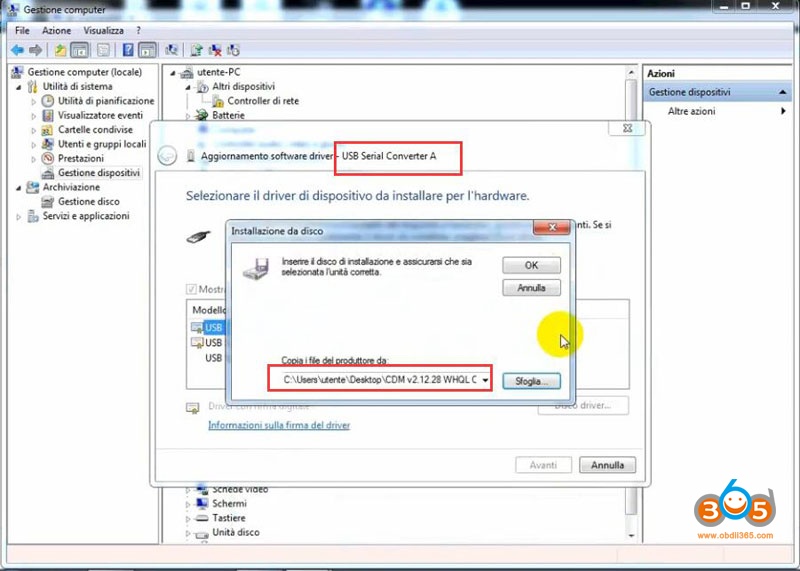Collapse Gestione dispositivi section in Azioni pane

[783, 92]
